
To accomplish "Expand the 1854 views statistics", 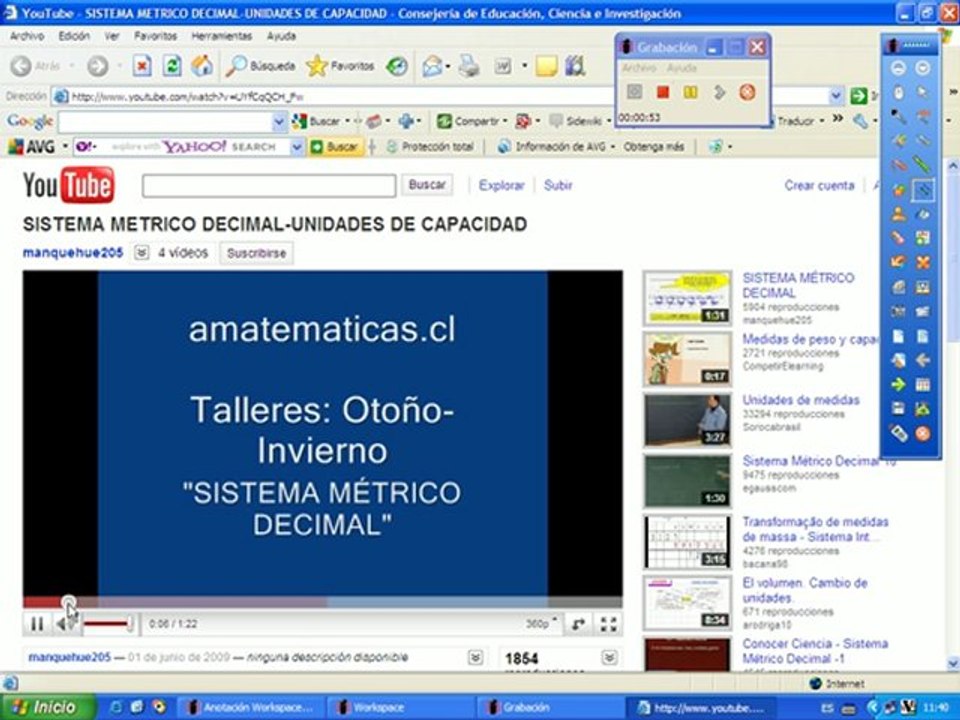I will point(609,658).
